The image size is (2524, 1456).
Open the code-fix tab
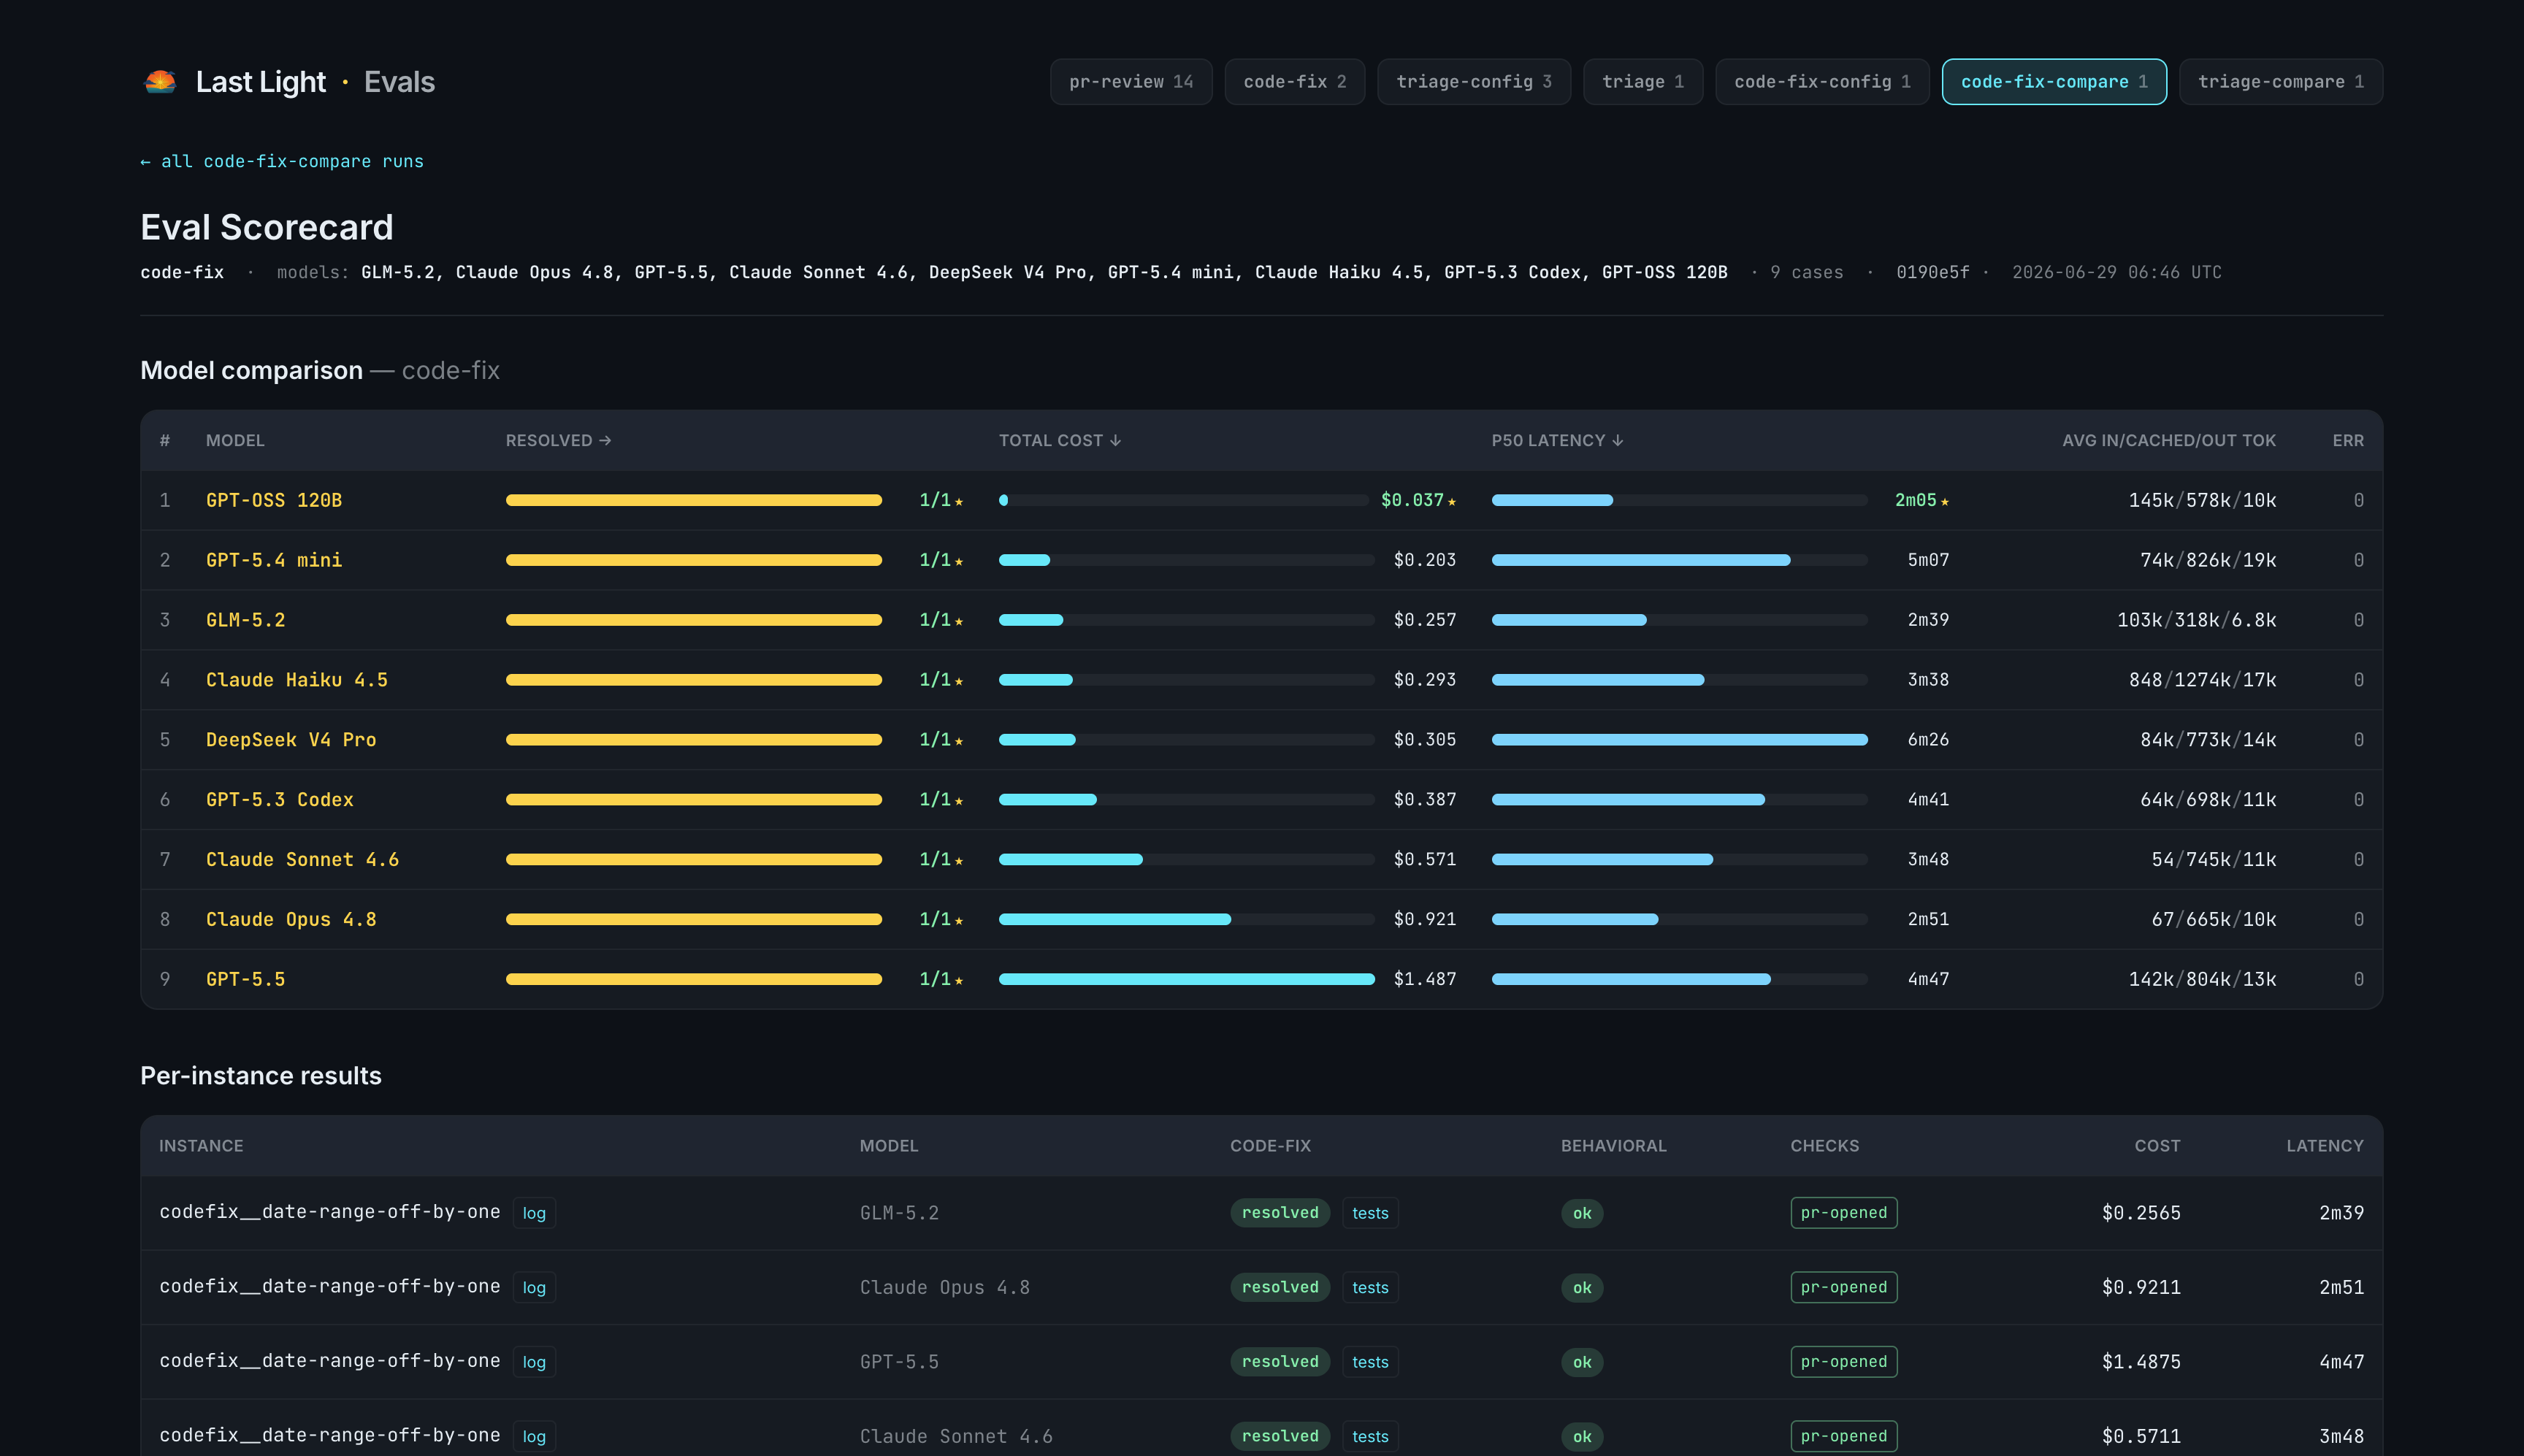pos(1294,82)
